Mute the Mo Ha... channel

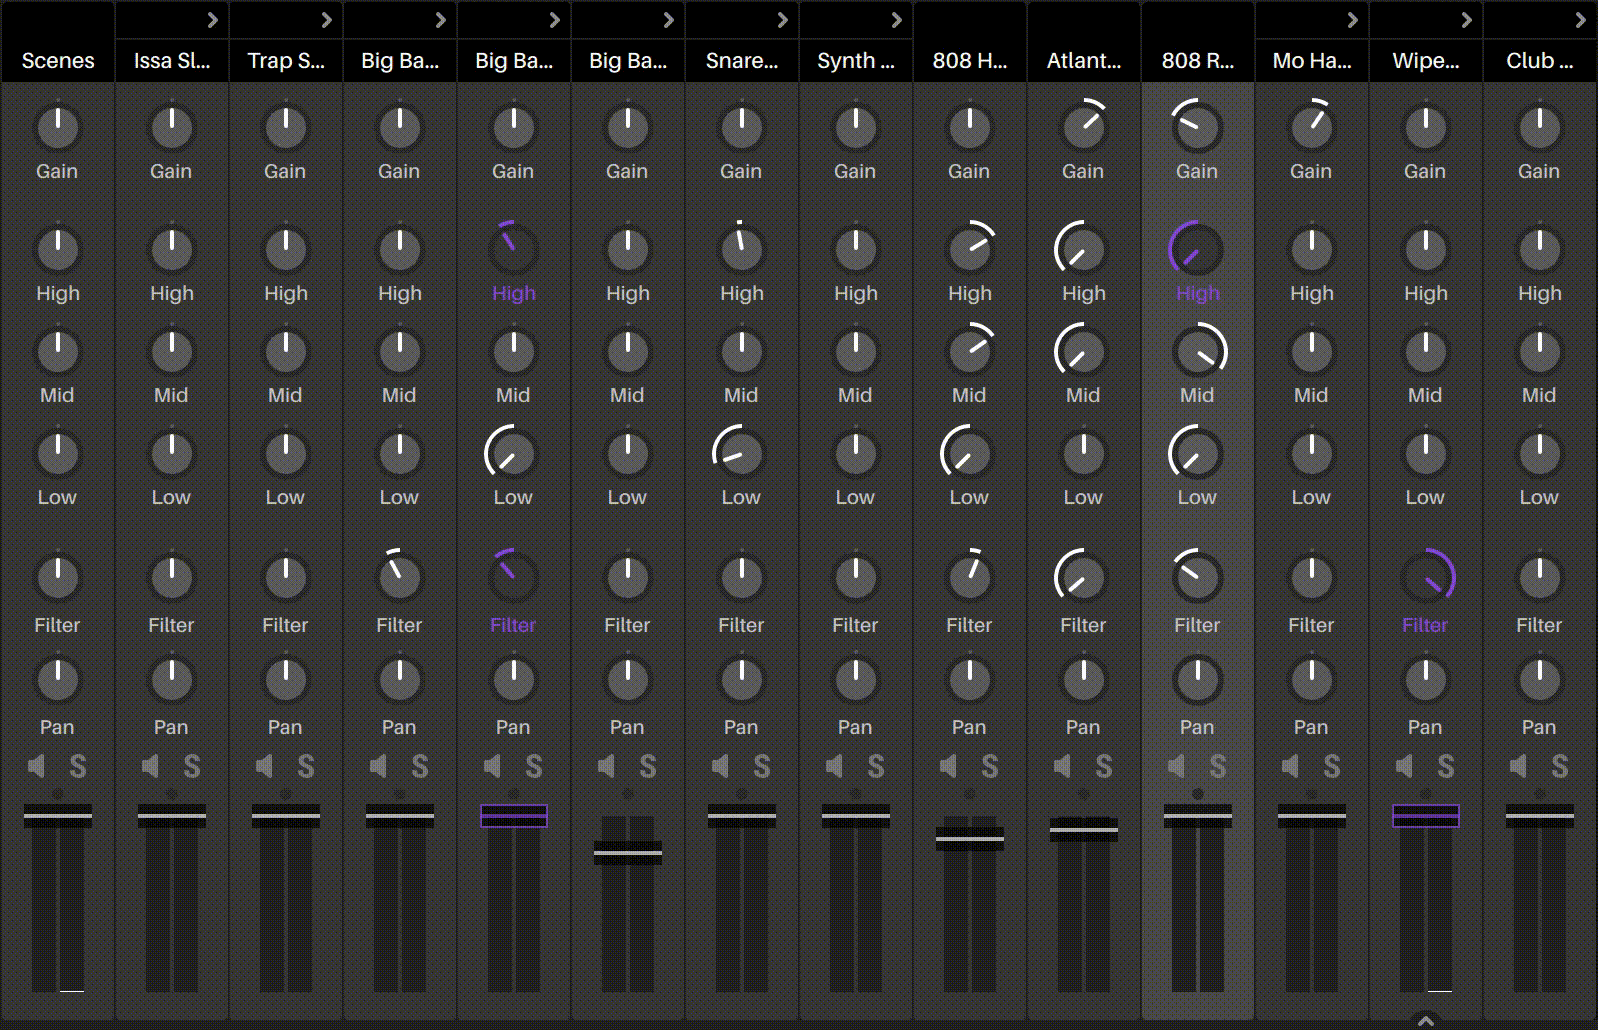1291,767
